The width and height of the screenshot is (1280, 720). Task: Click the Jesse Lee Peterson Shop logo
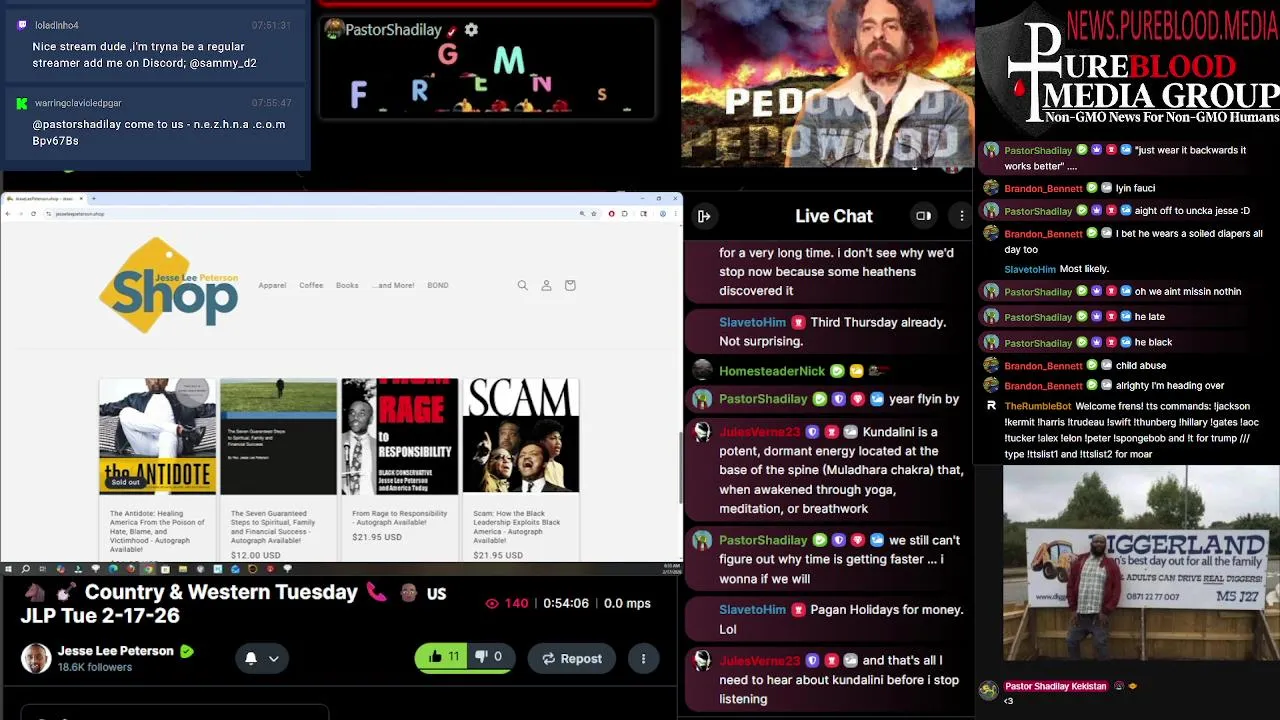click(x=169, y=286)
